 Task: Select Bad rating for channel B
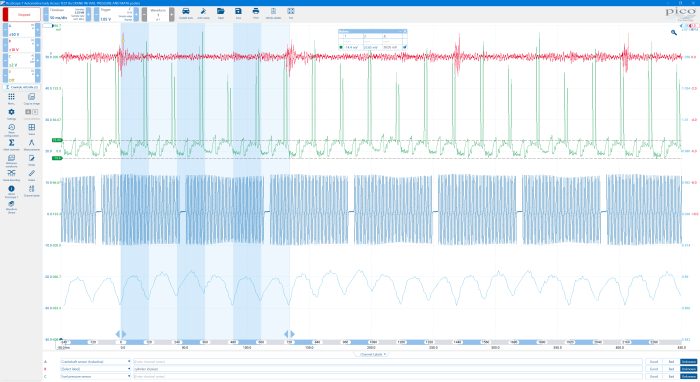(671, 369)
